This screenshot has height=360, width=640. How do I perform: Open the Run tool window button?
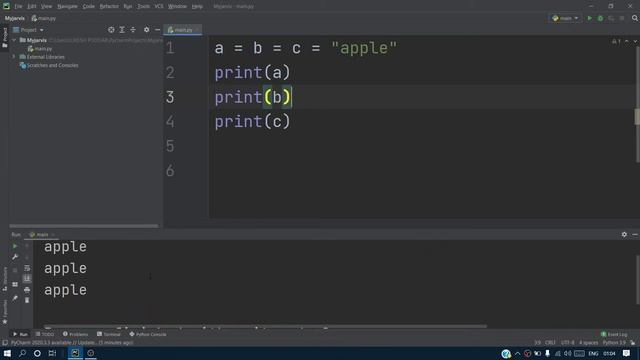[x=20, y=334]
